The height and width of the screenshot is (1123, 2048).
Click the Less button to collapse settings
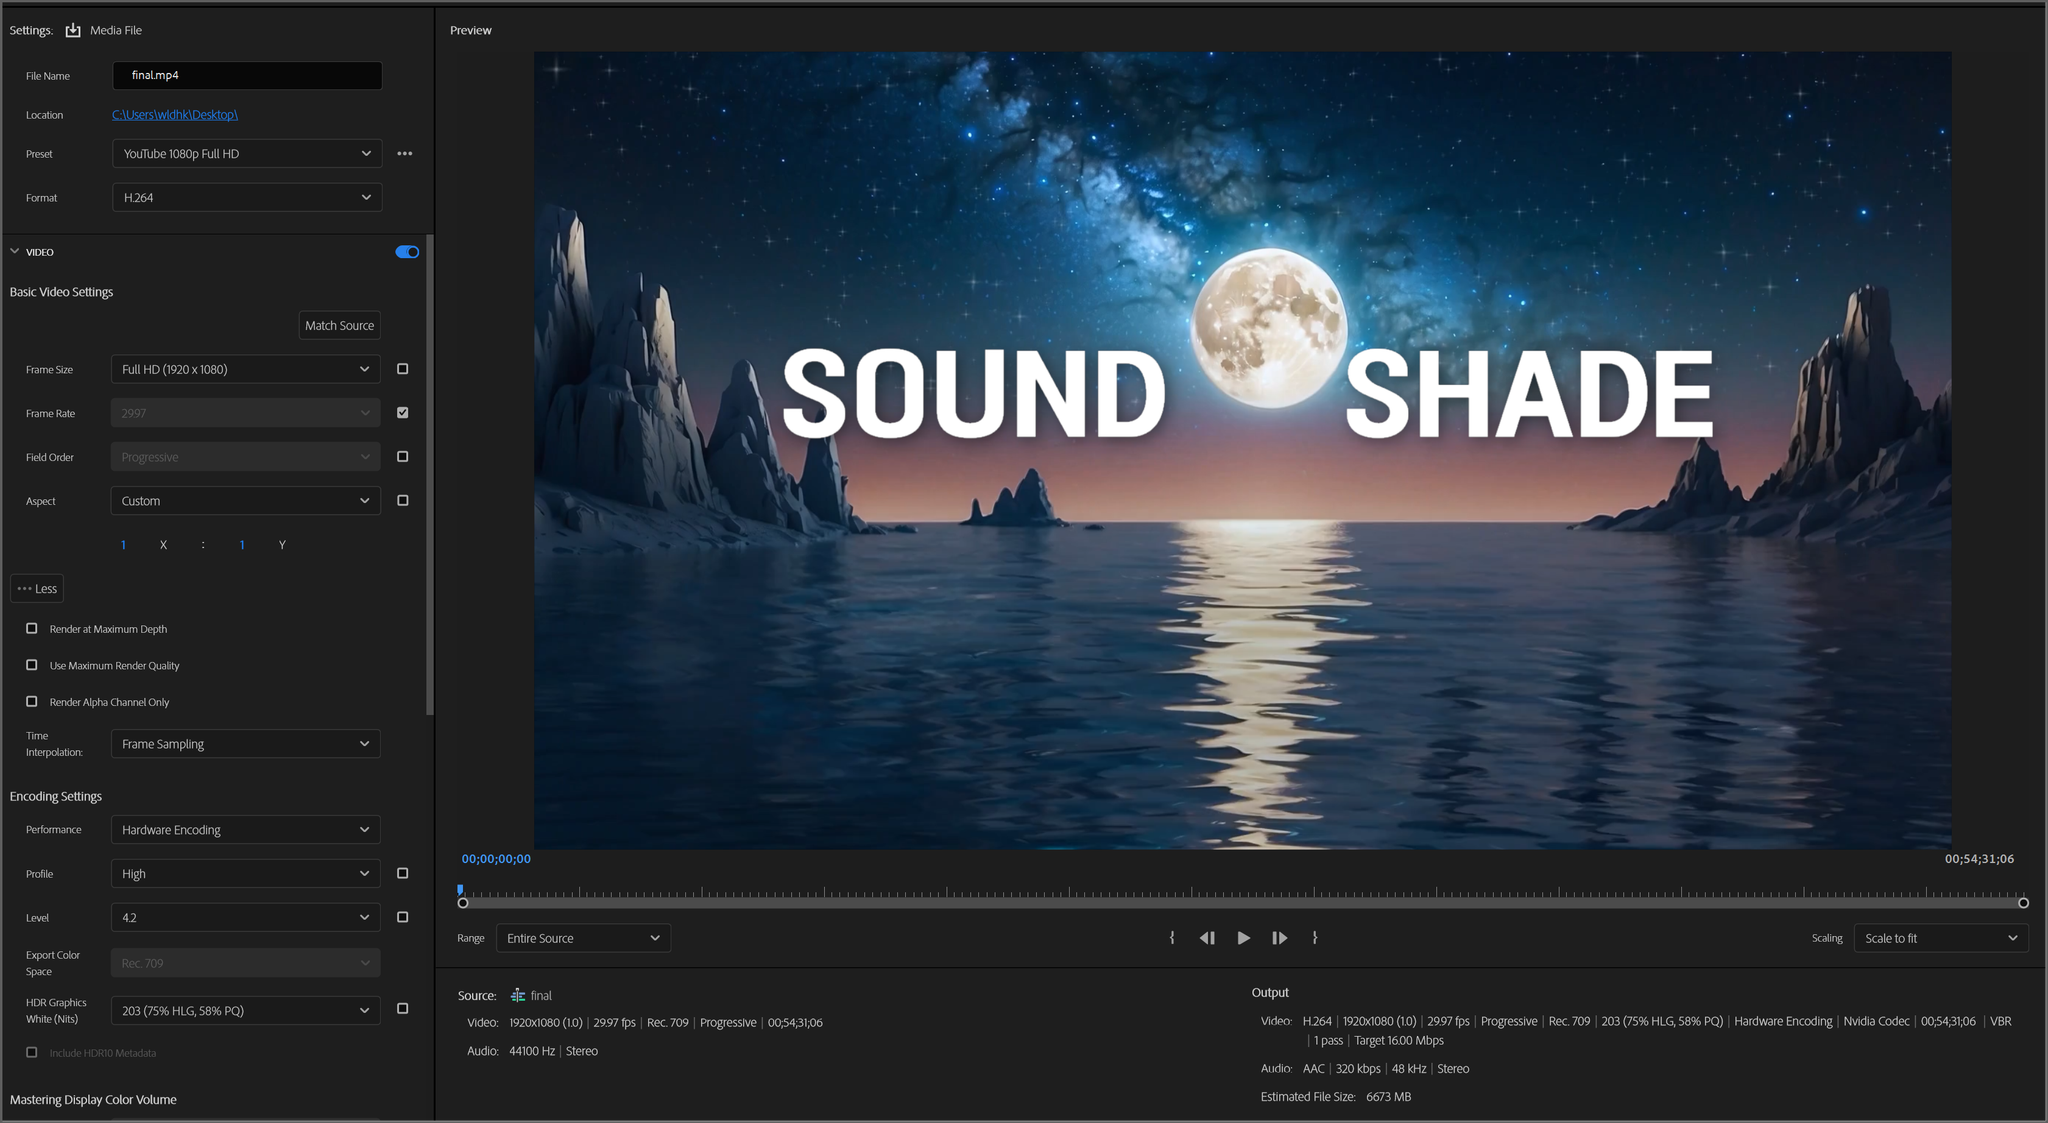click(x=37, y=589)
